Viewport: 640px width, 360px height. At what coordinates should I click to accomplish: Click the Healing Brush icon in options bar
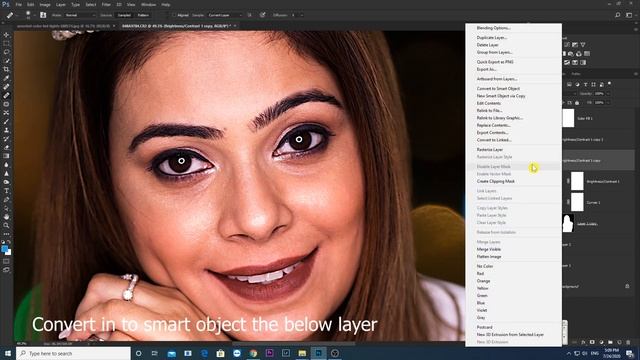(9, 15)
